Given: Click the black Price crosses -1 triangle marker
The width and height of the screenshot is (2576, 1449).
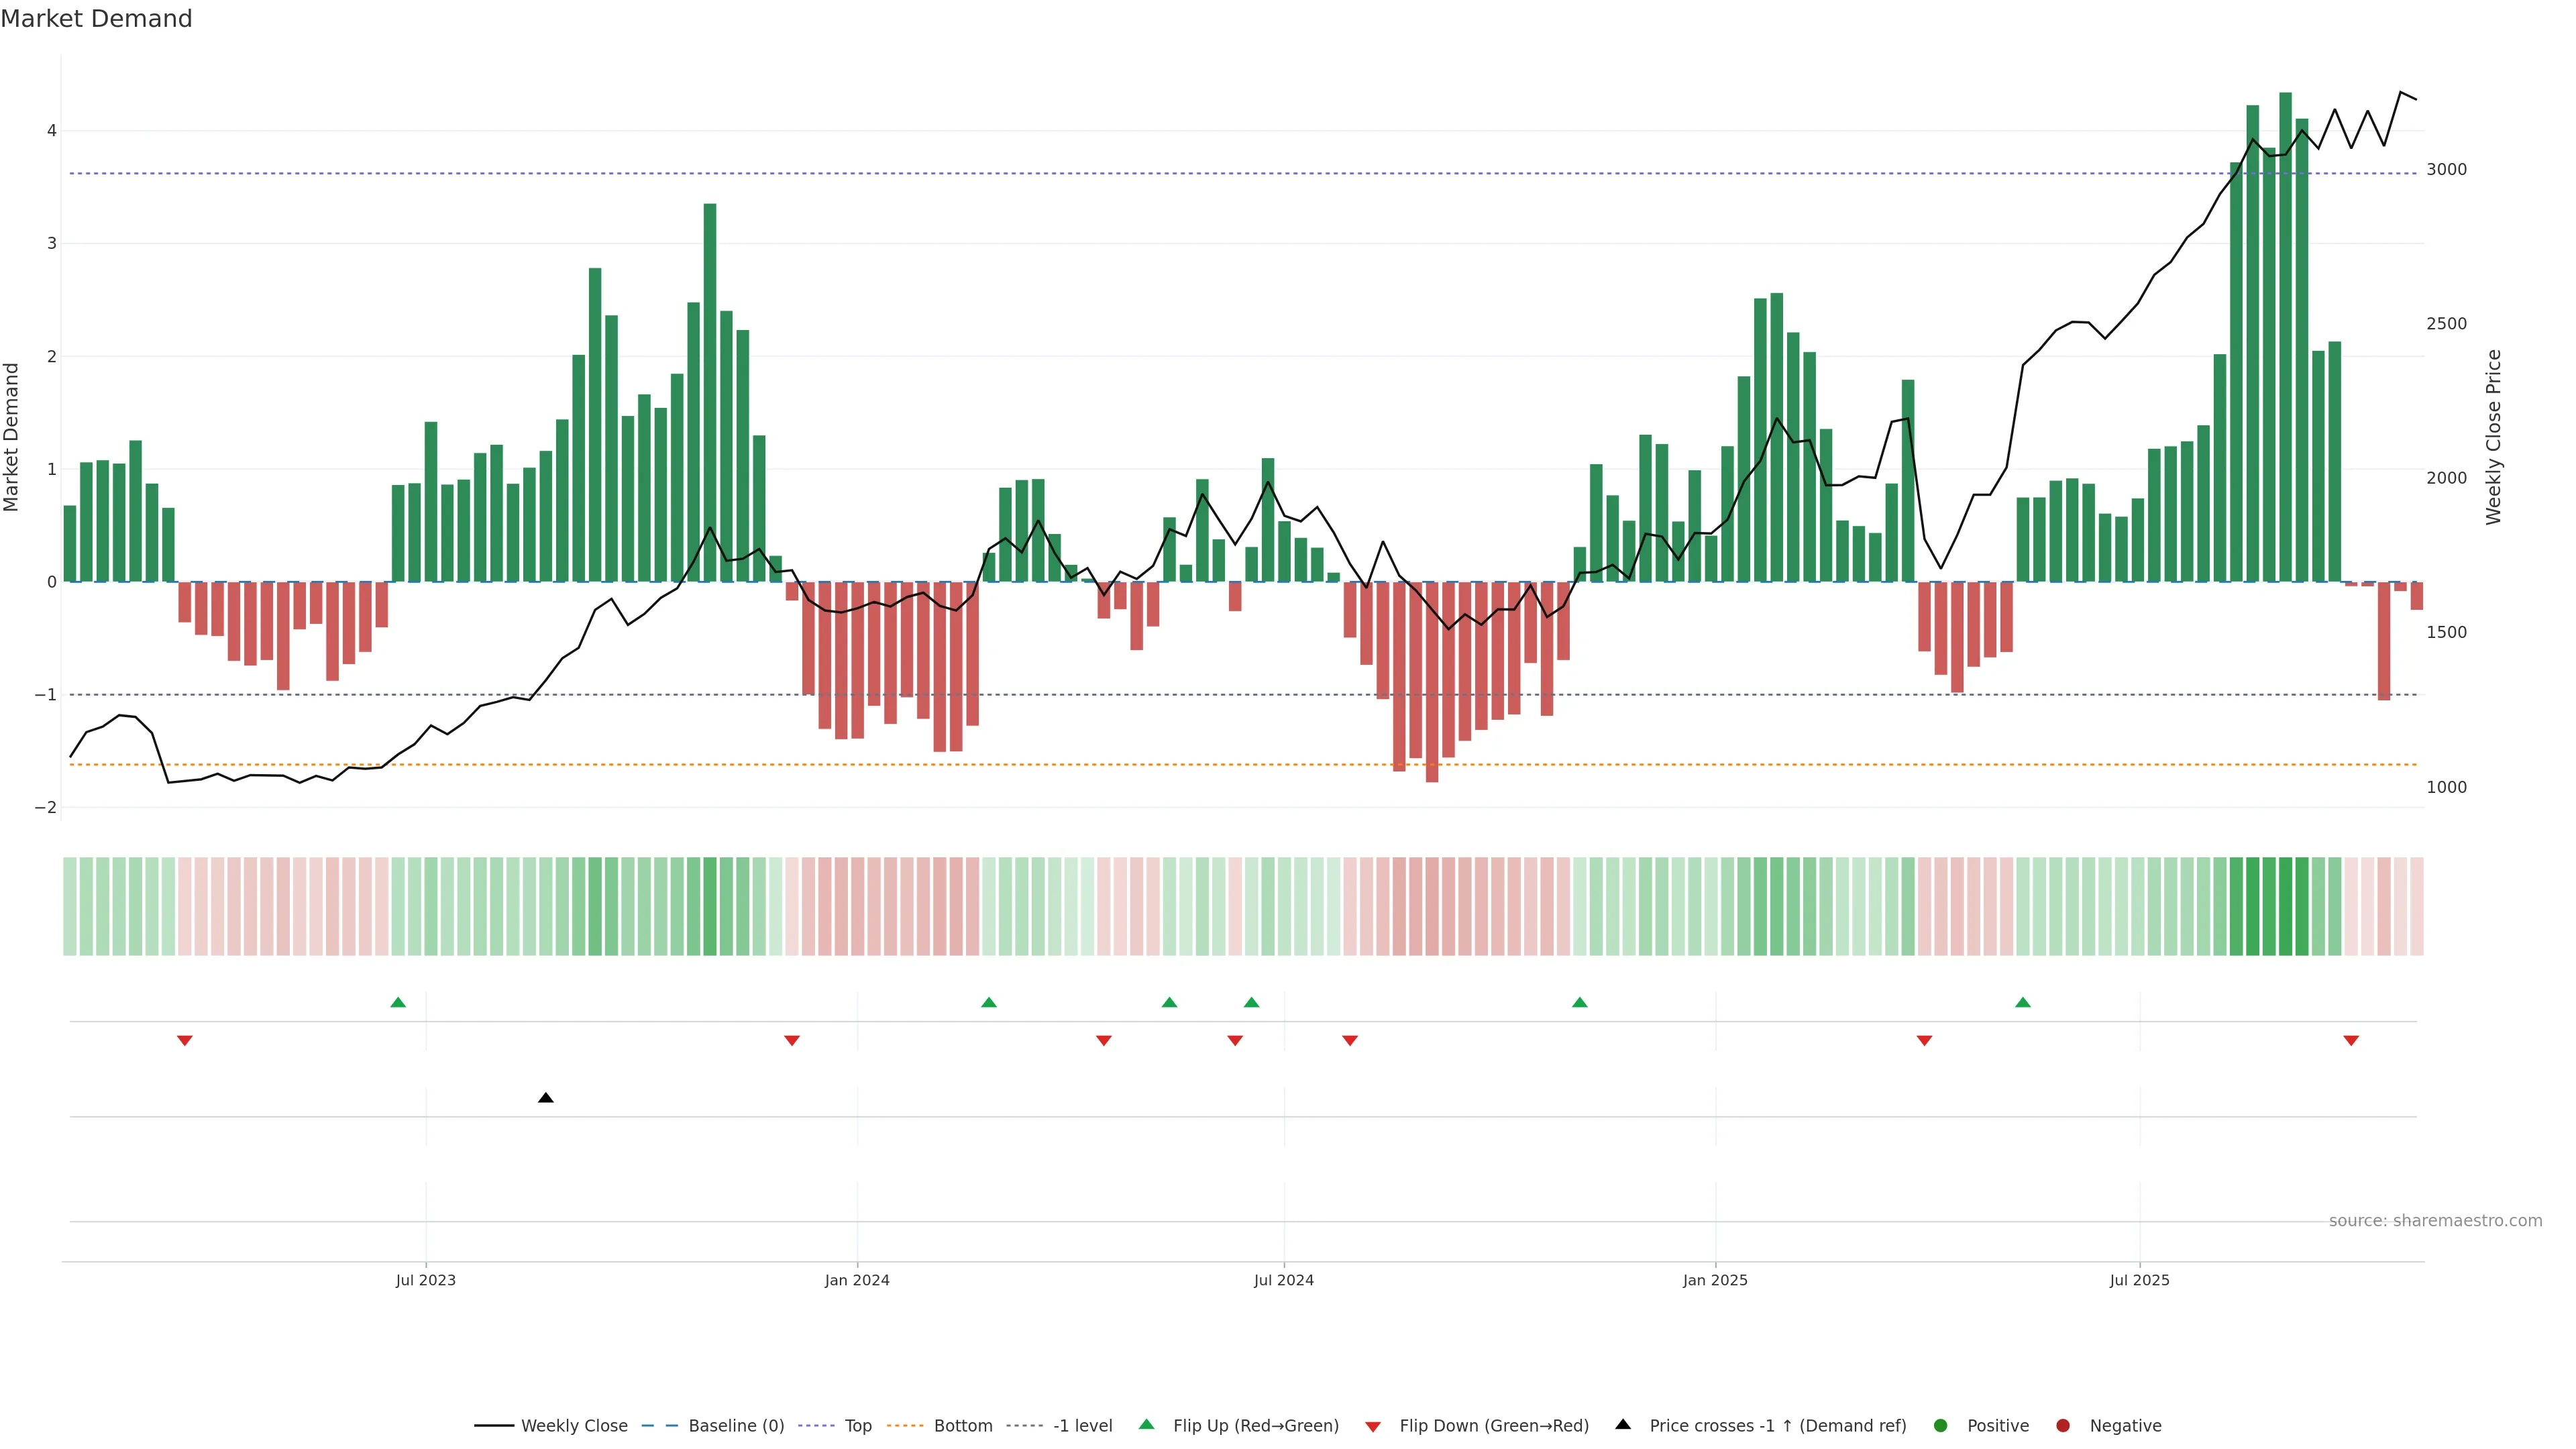Looking at the screenshot, I should [545, 1098].
